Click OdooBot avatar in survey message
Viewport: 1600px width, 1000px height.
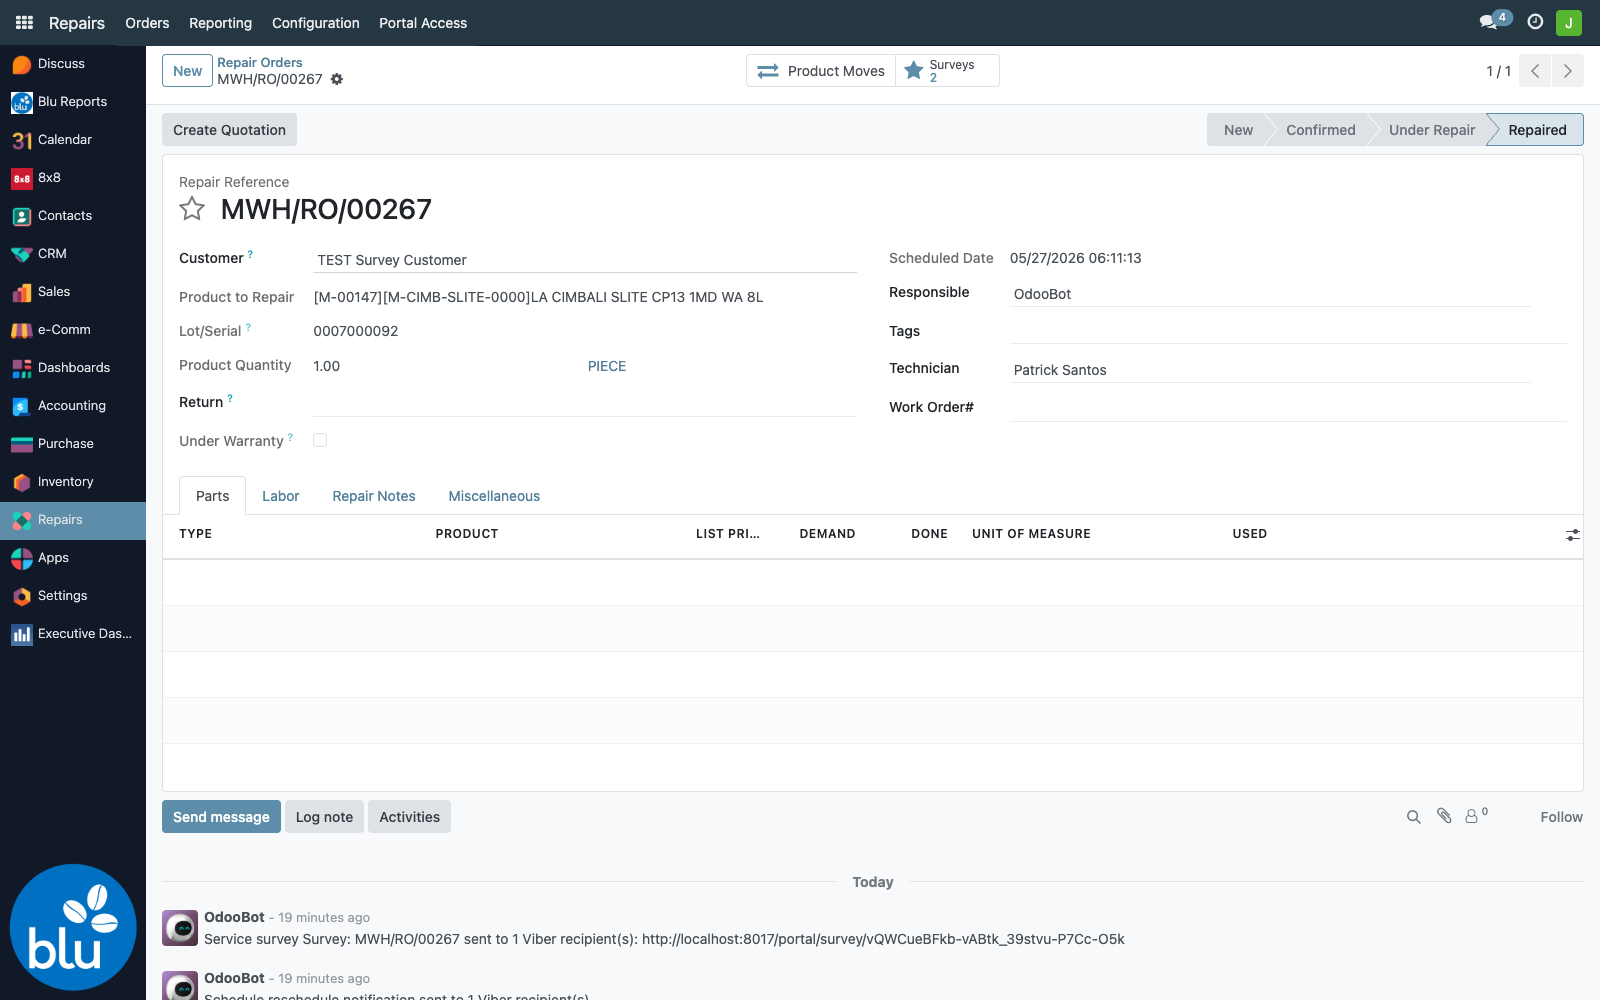click(x=180, y=928)
